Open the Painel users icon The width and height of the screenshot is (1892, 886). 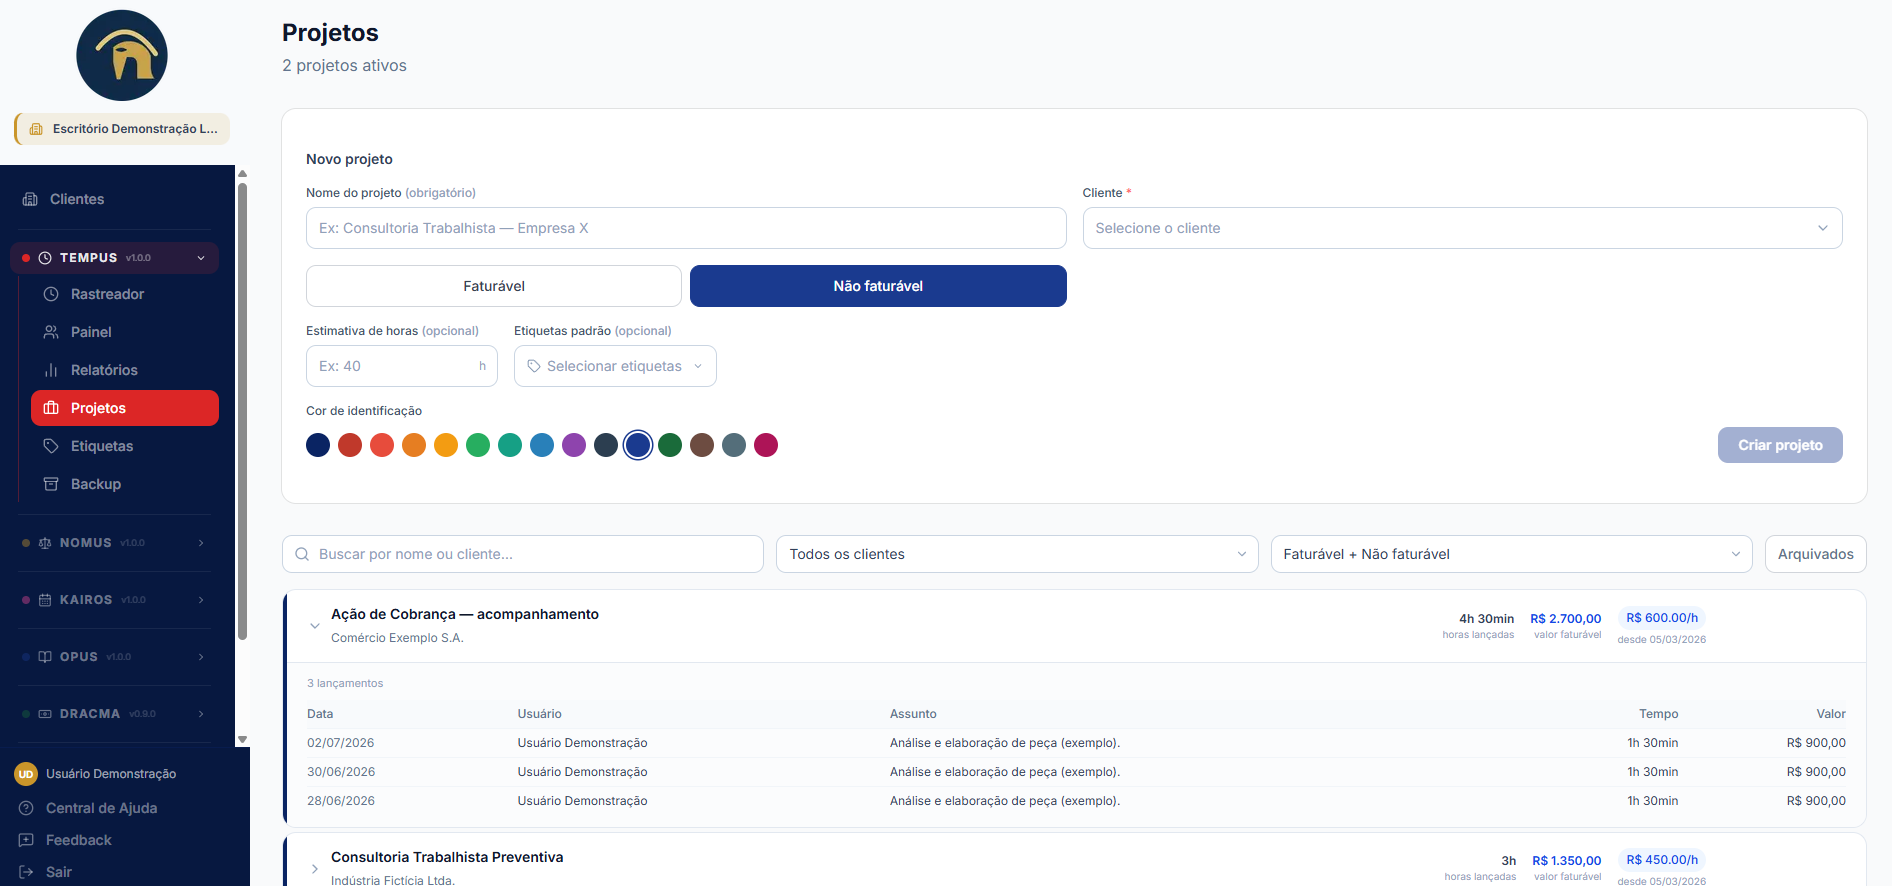[x=51, y=332]
